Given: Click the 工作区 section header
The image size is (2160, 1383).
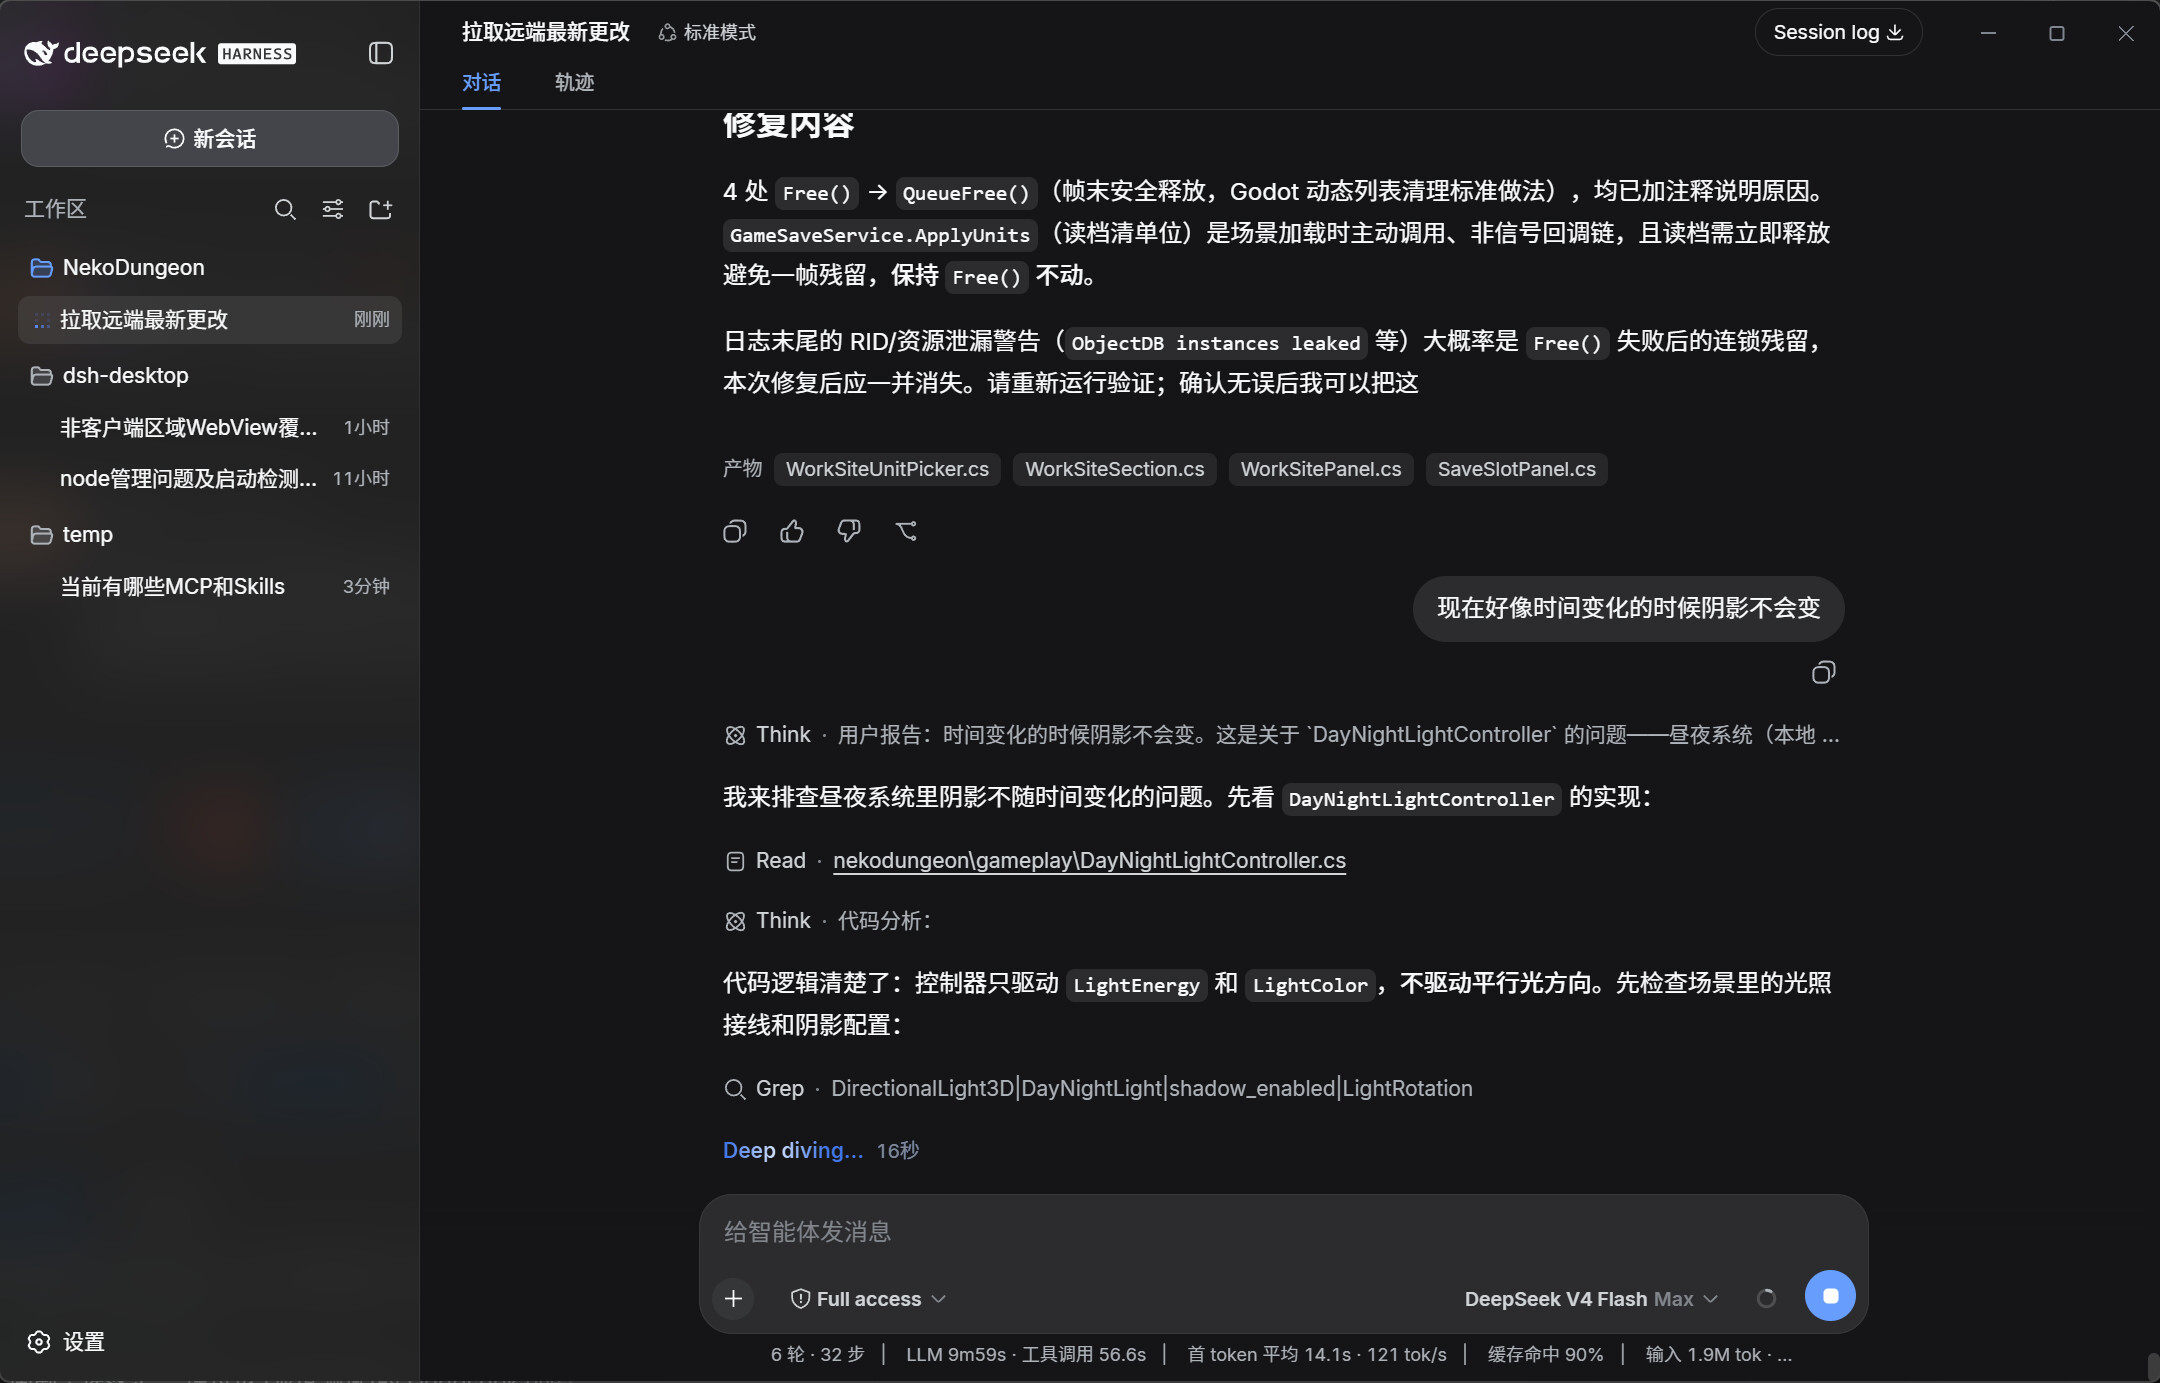Looking at the screenshot, I should 55,209.
